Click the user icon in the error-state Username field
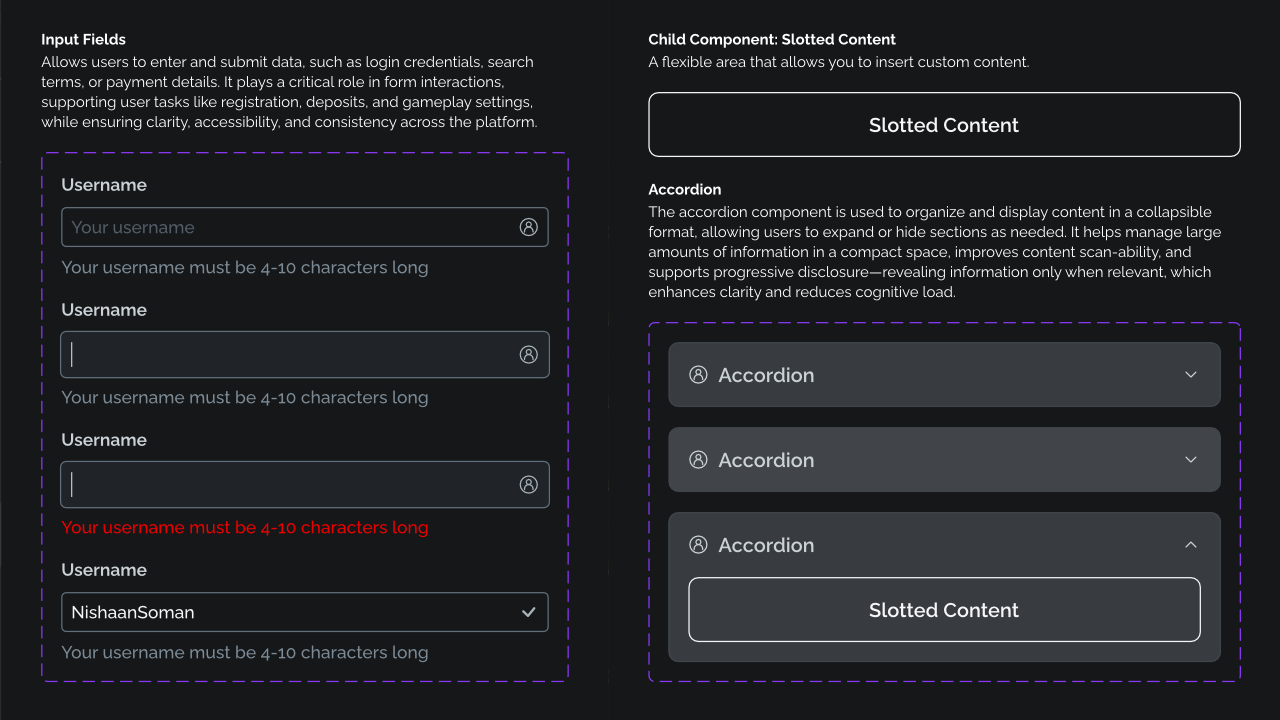The image size is (1280, 720). click(529, 484)
